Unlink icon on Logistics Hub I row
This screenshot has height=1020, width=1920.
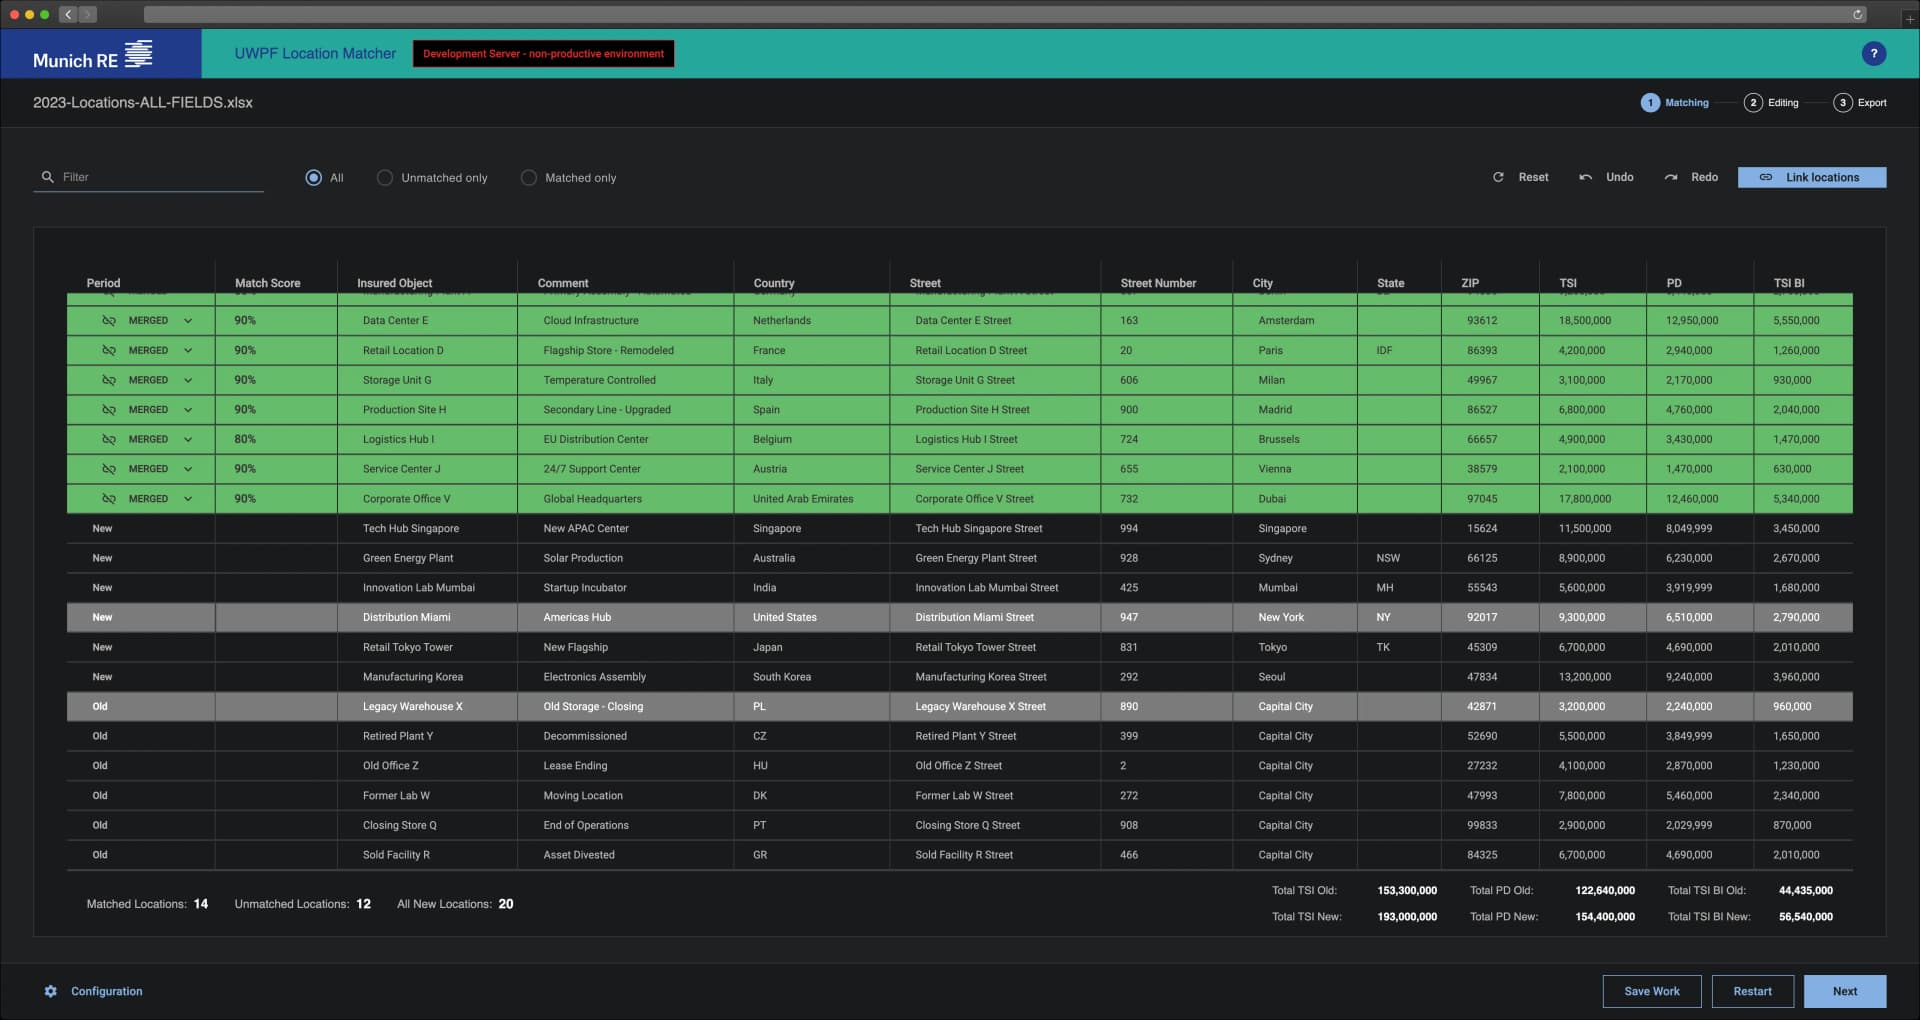coord(109,439)
